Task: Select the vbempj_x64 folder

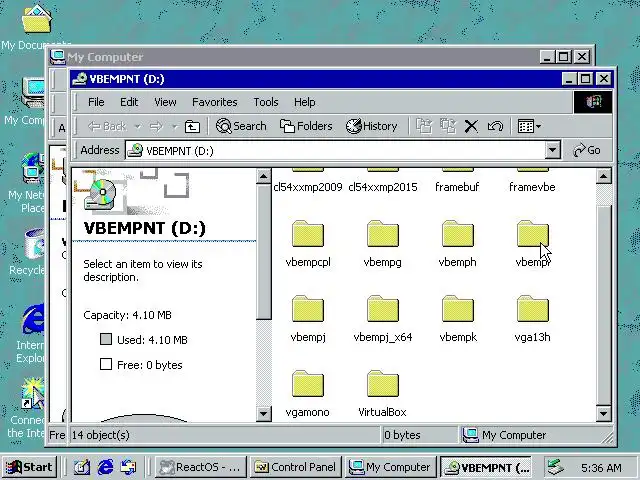Action: coord(382,319)
